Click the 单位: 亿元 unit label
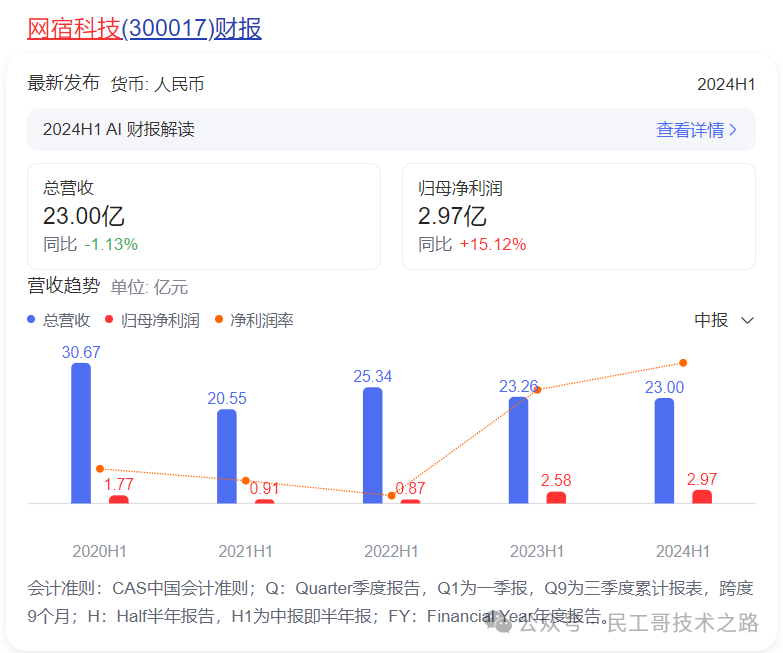 click(x=149, y=288)
